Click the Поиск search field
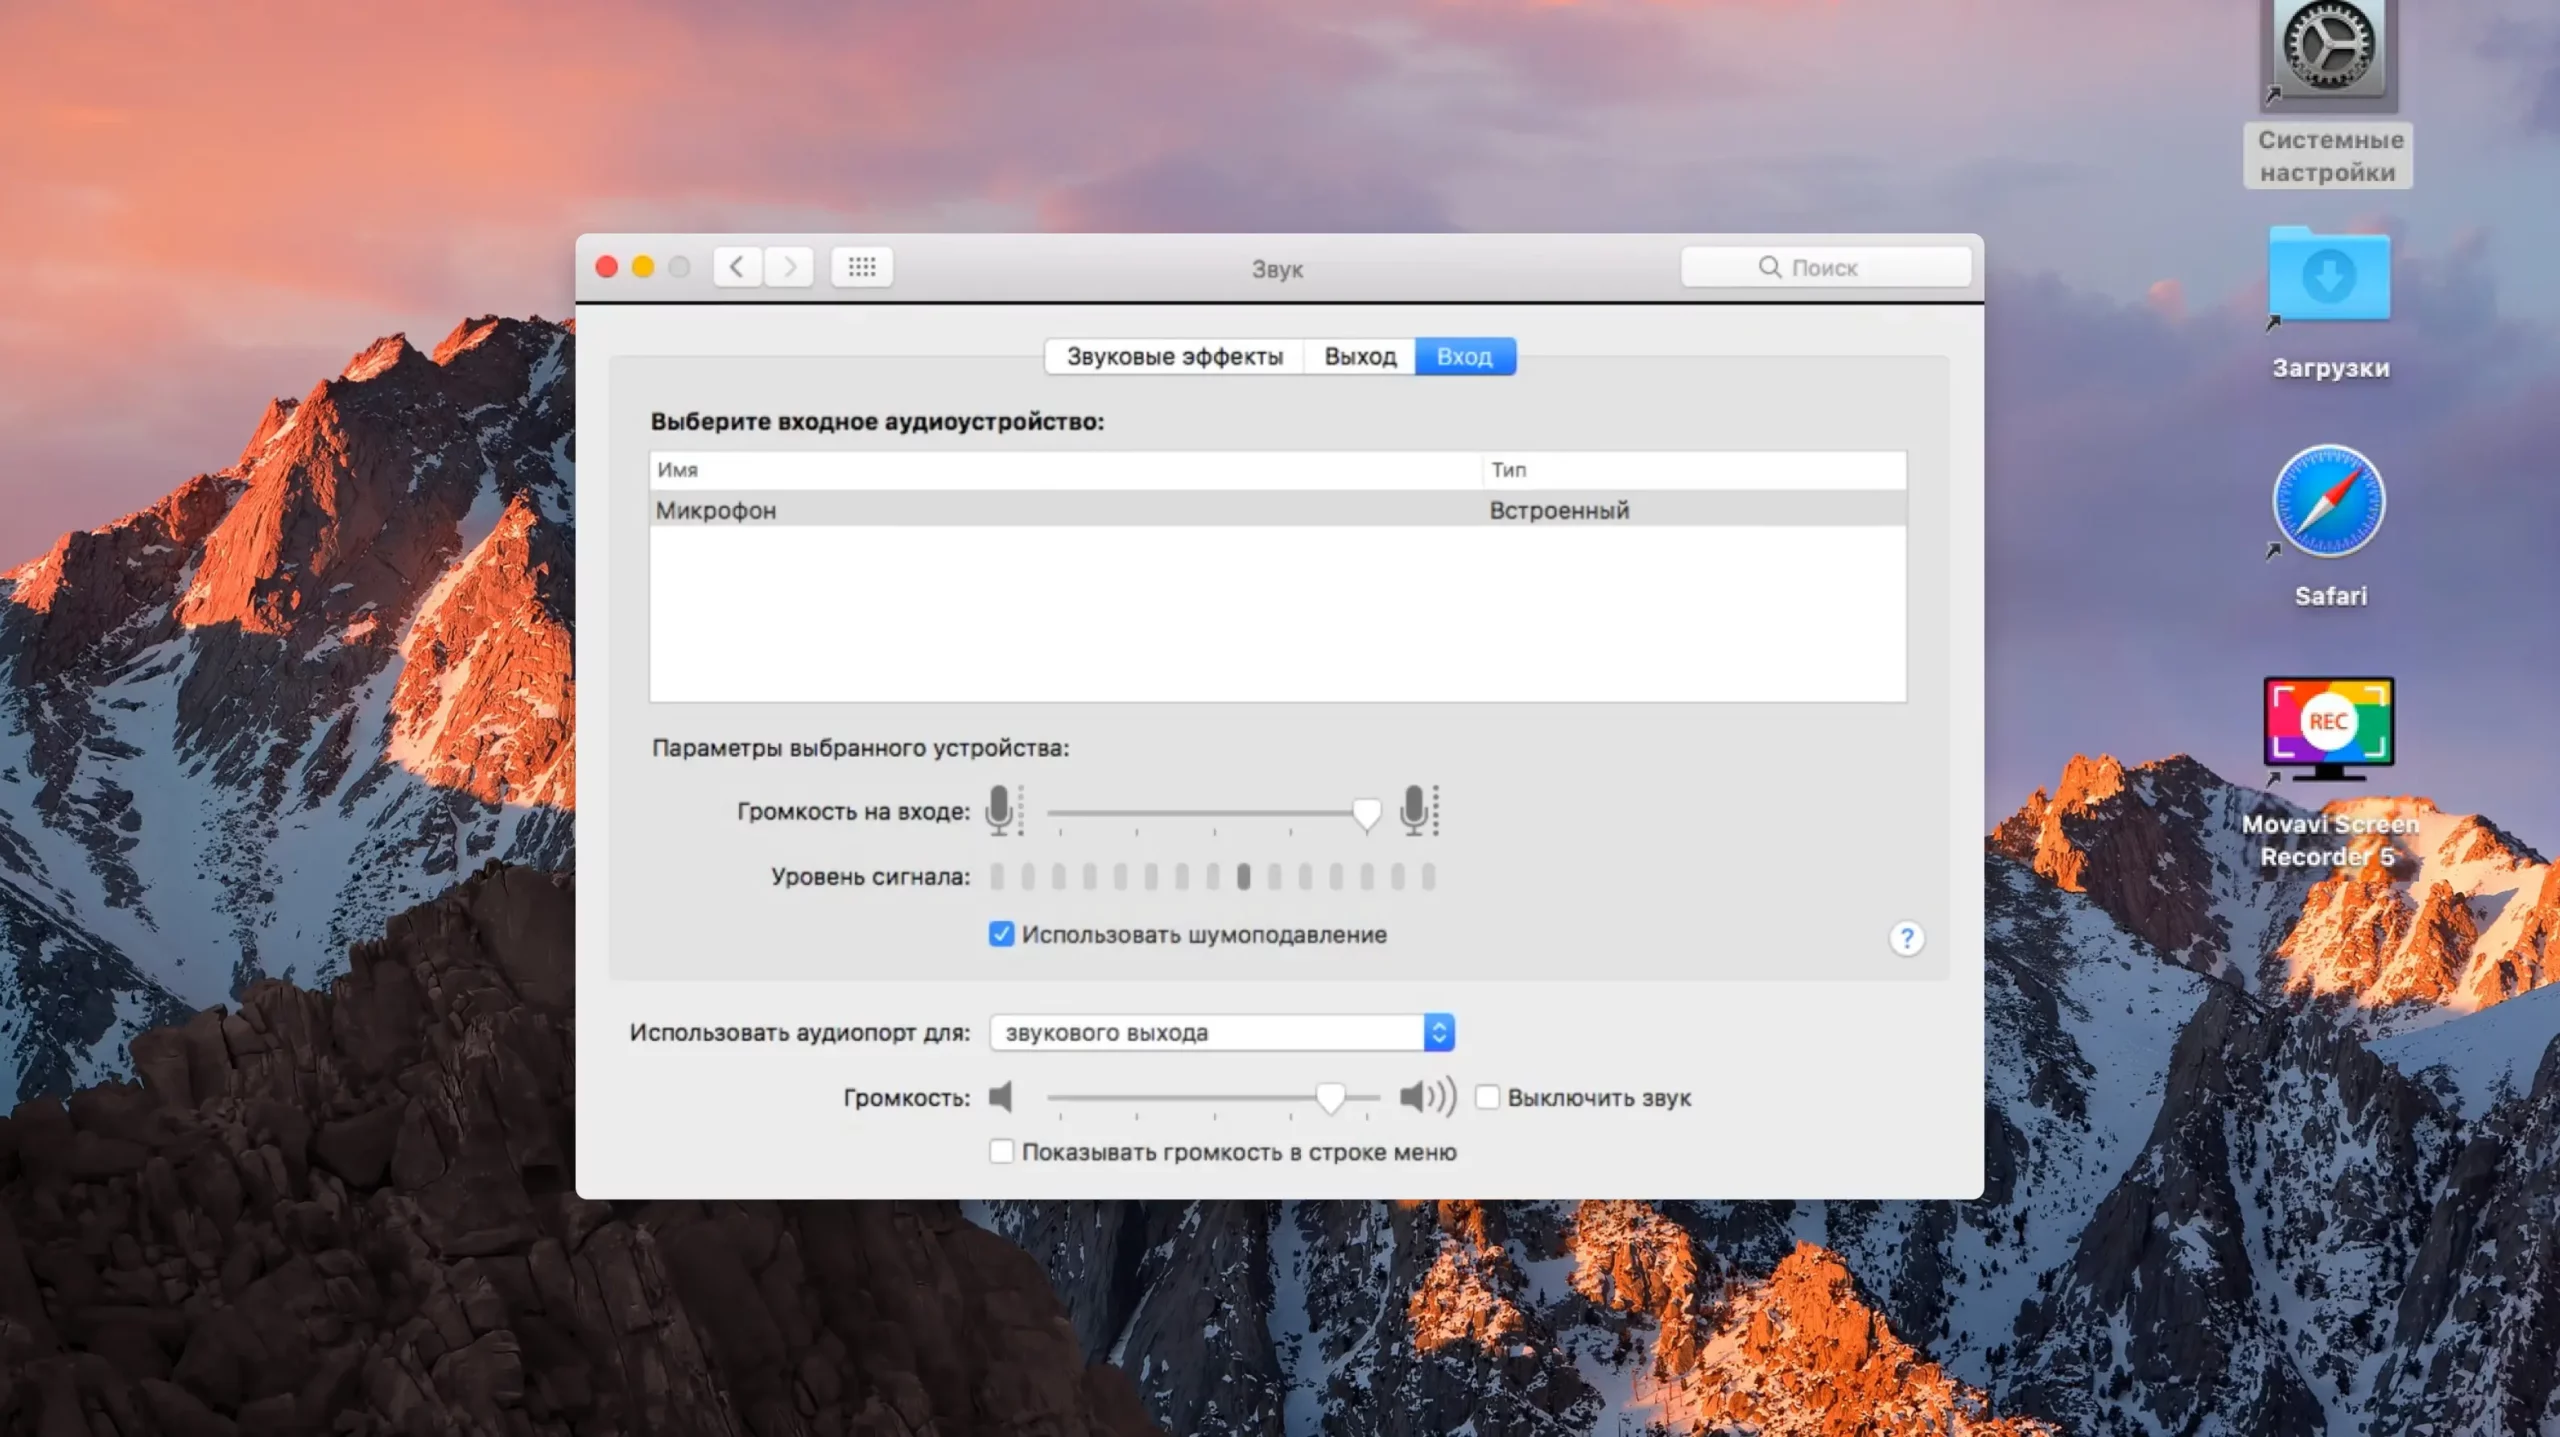The width and height of the screenshot is (2560, 1437). (1825, 267)
